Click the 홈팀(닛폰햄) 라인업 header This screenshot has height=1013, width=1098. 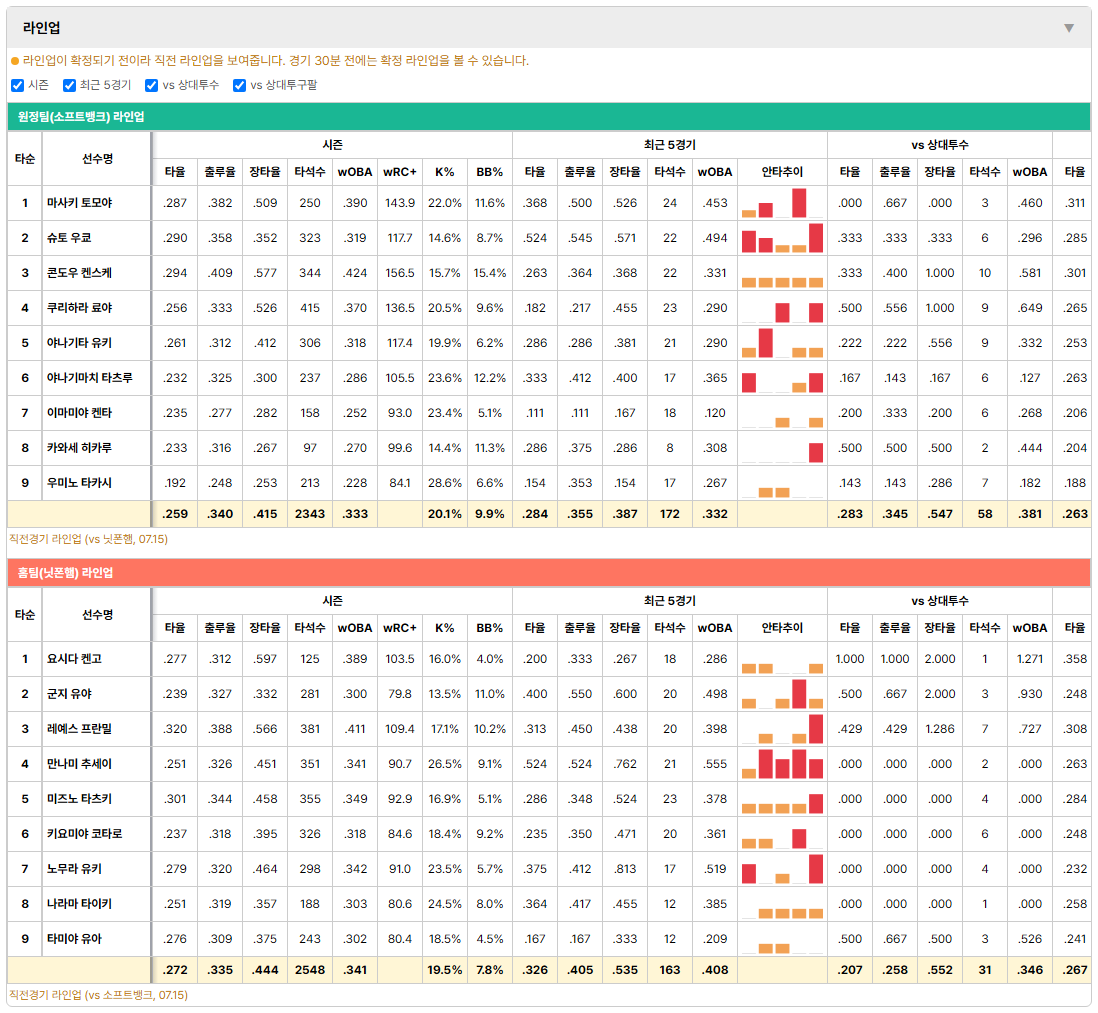click(549, 573)
